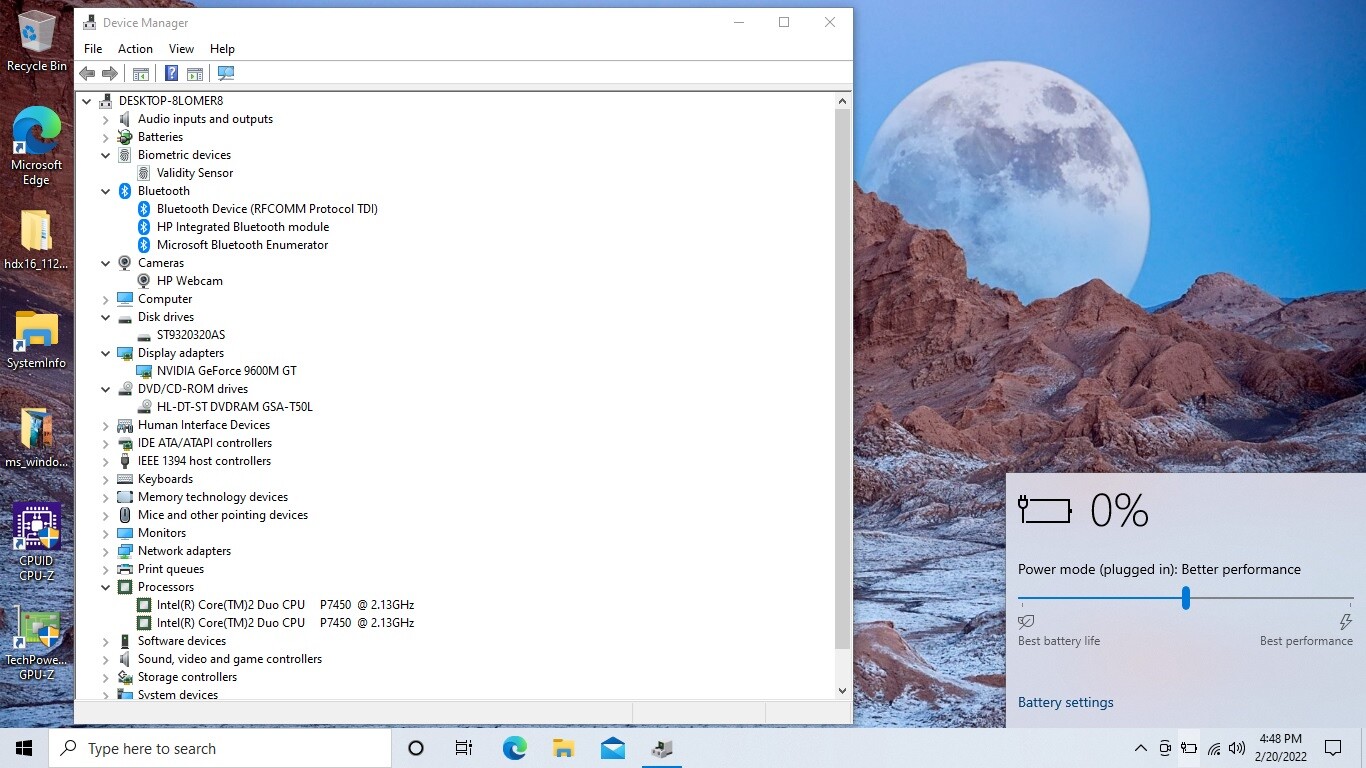The image size is (1366, 768).
Task: Open the Mail app in taskbar
Action: [613, 748]
